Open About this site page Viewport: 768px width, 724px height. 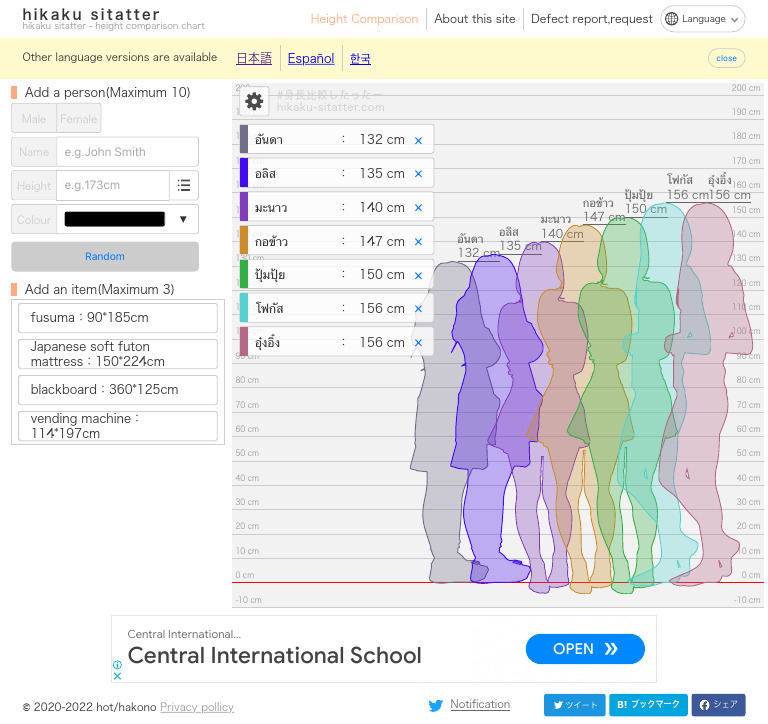475,19
